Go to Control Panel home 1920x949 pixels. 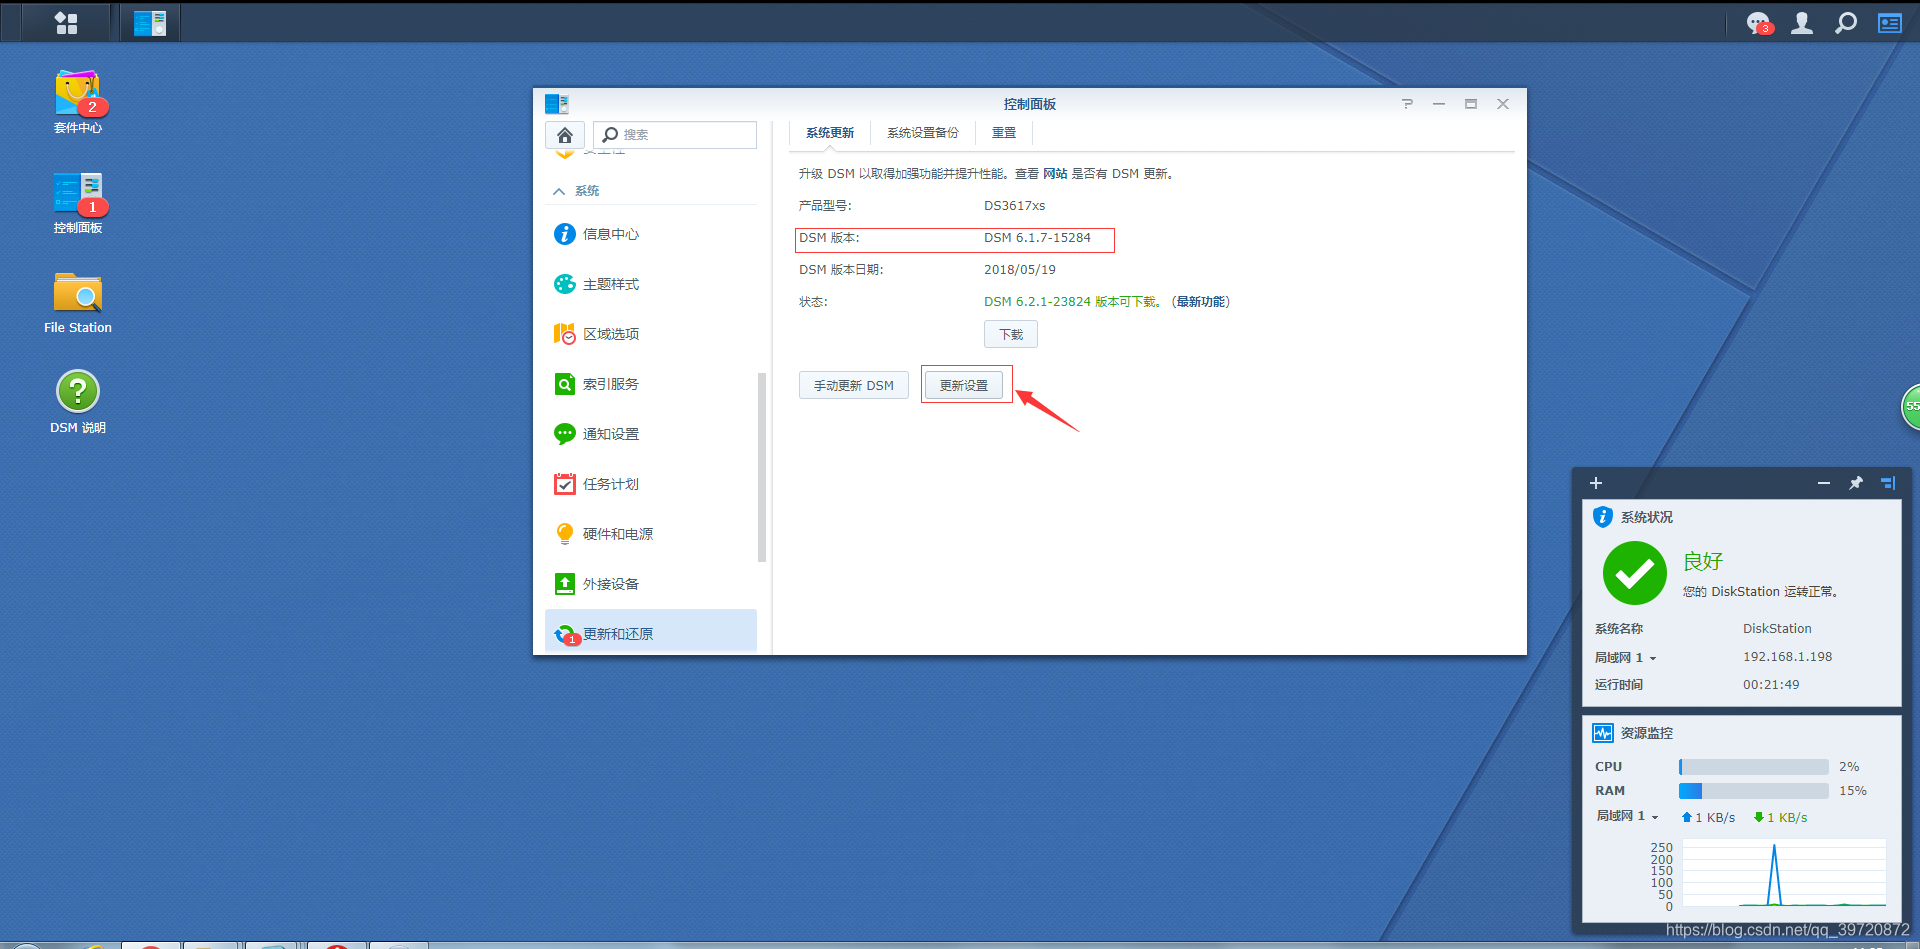click(565, 135)
